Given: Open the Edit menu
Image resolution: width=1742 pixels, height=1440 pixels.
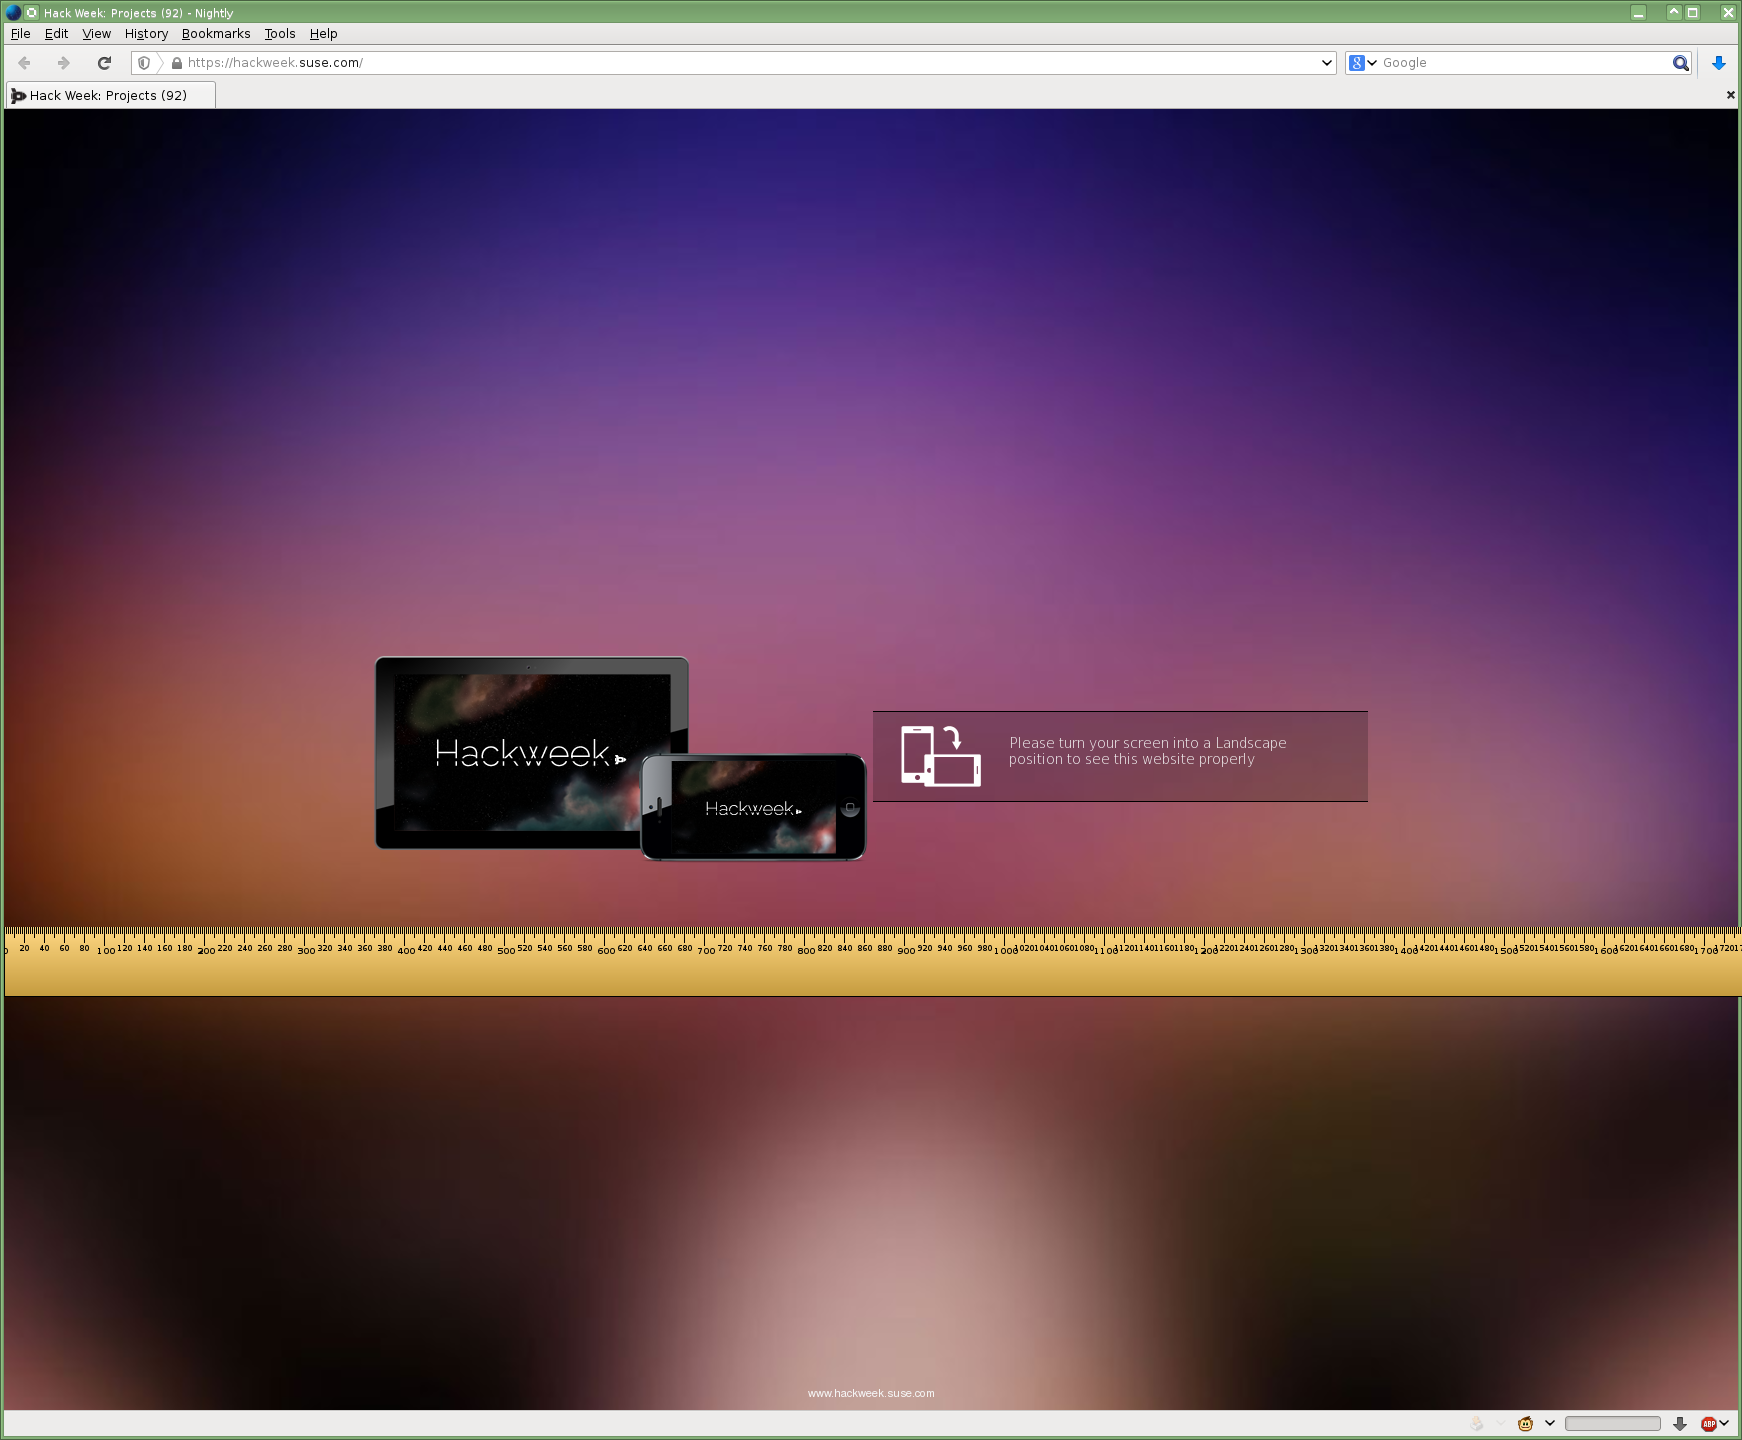Looking at the screenshot, I should pos(57,34).
